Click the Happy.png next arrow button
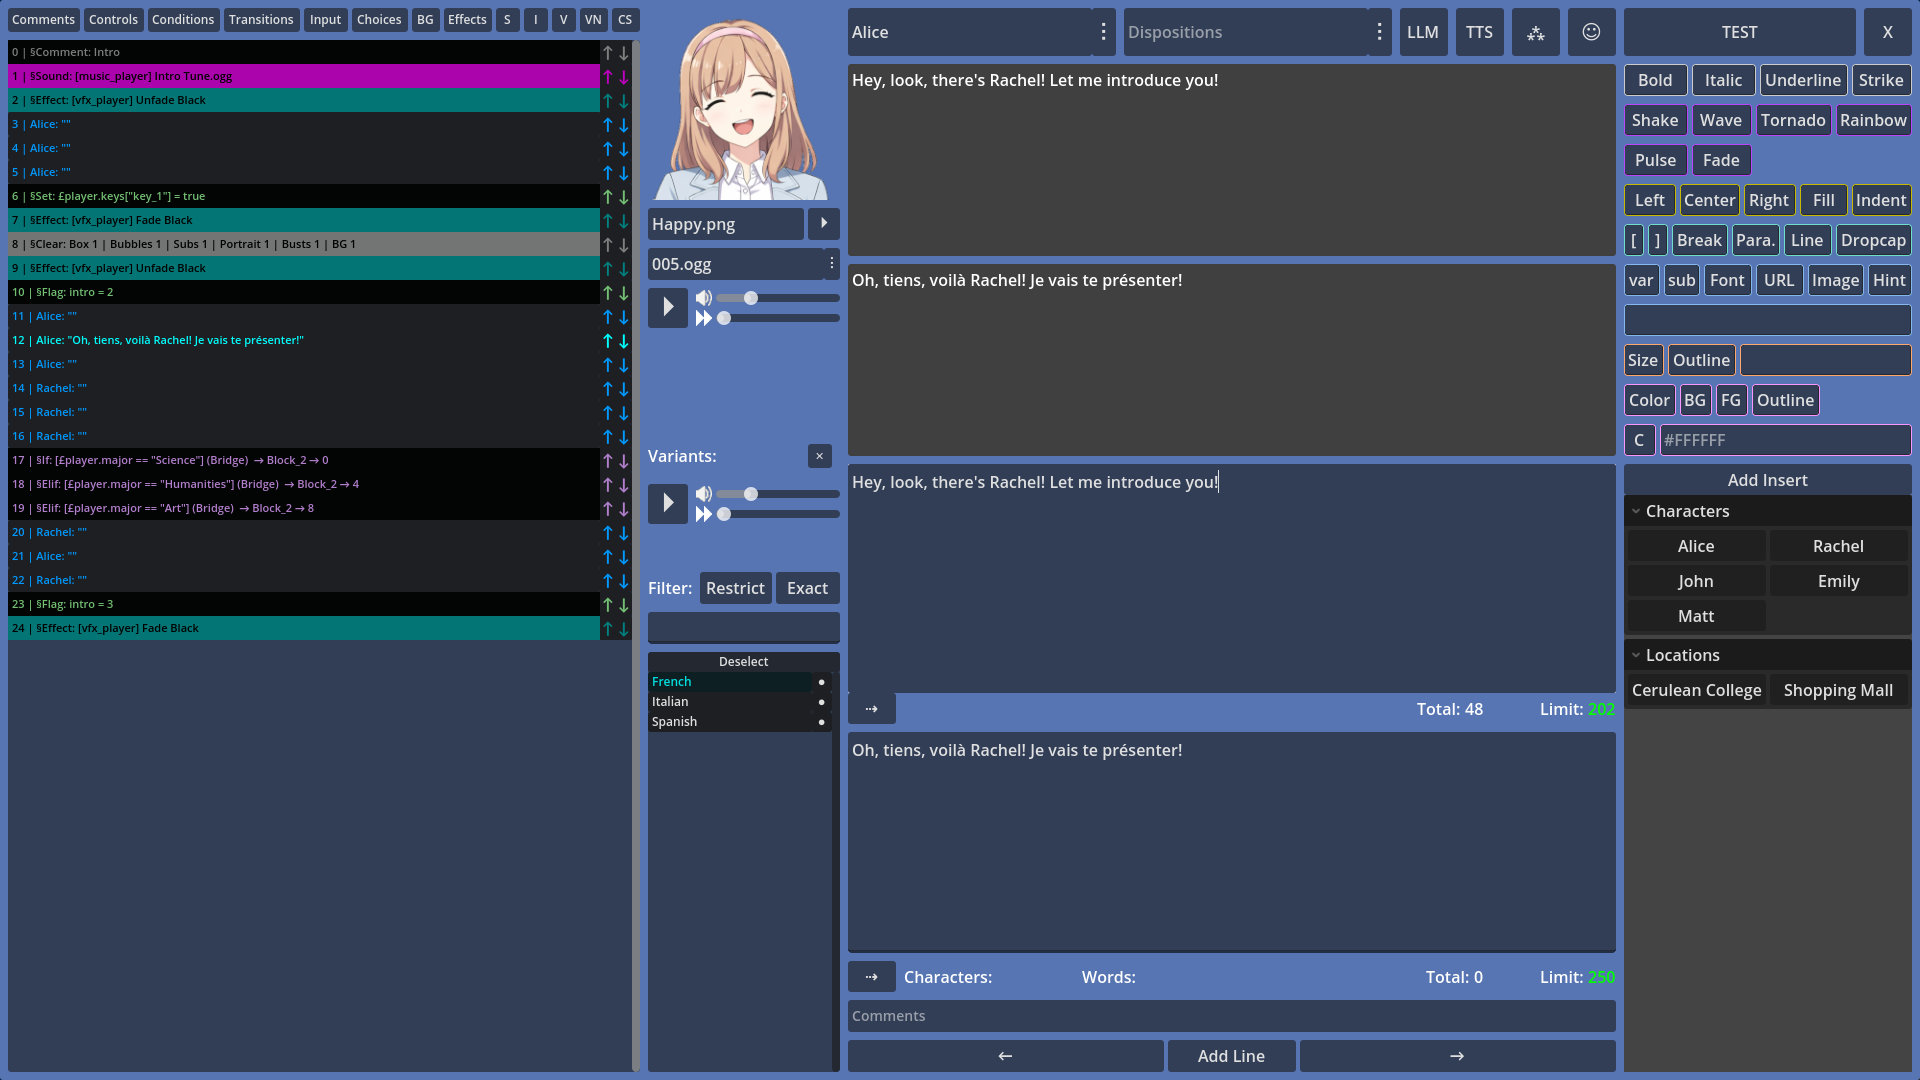The height and width of the screenshot is (1080, 1920). (823, 224)
